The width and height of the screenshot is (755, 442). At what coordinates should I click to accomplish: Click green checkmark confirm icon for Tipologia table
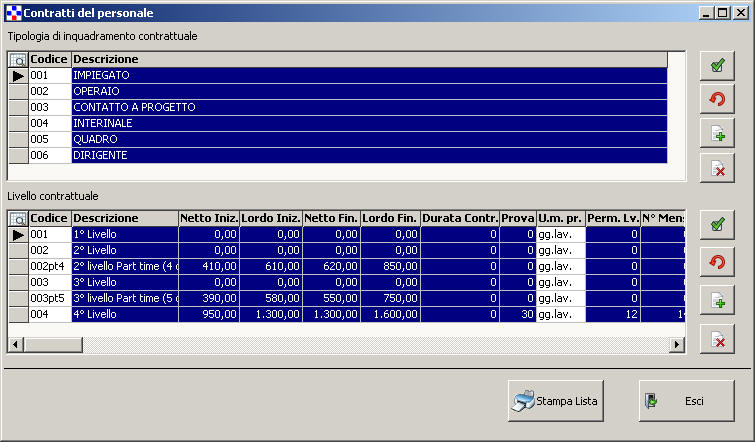tap(717, 66)
